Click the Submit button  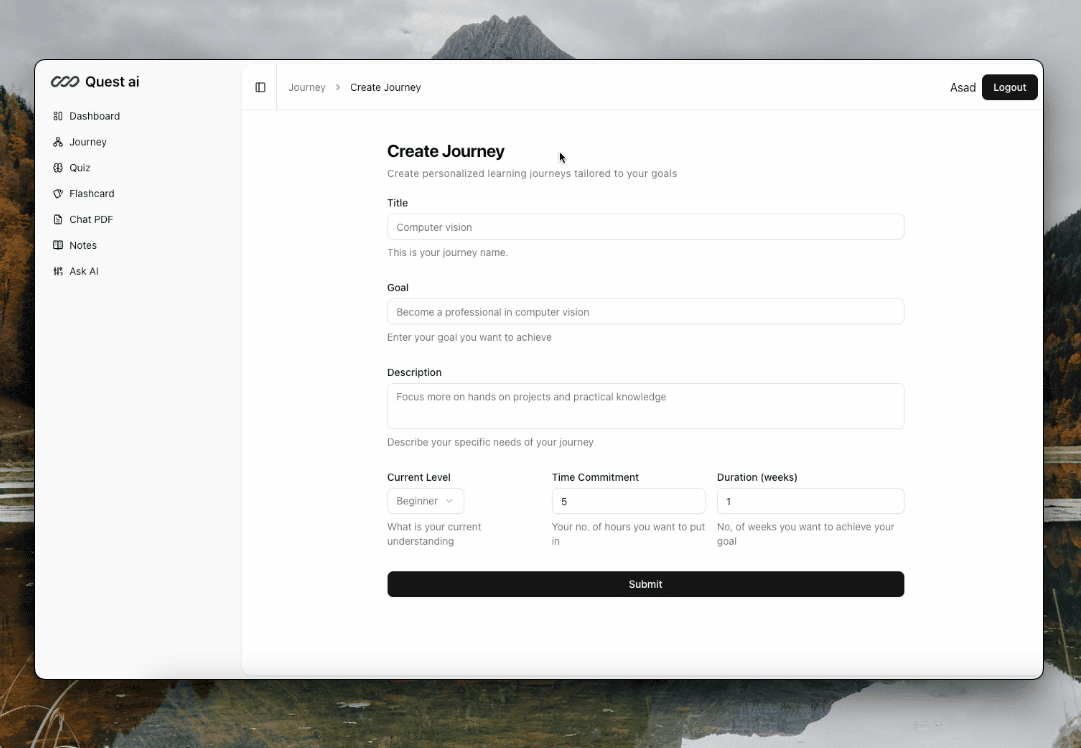[645, 584]
